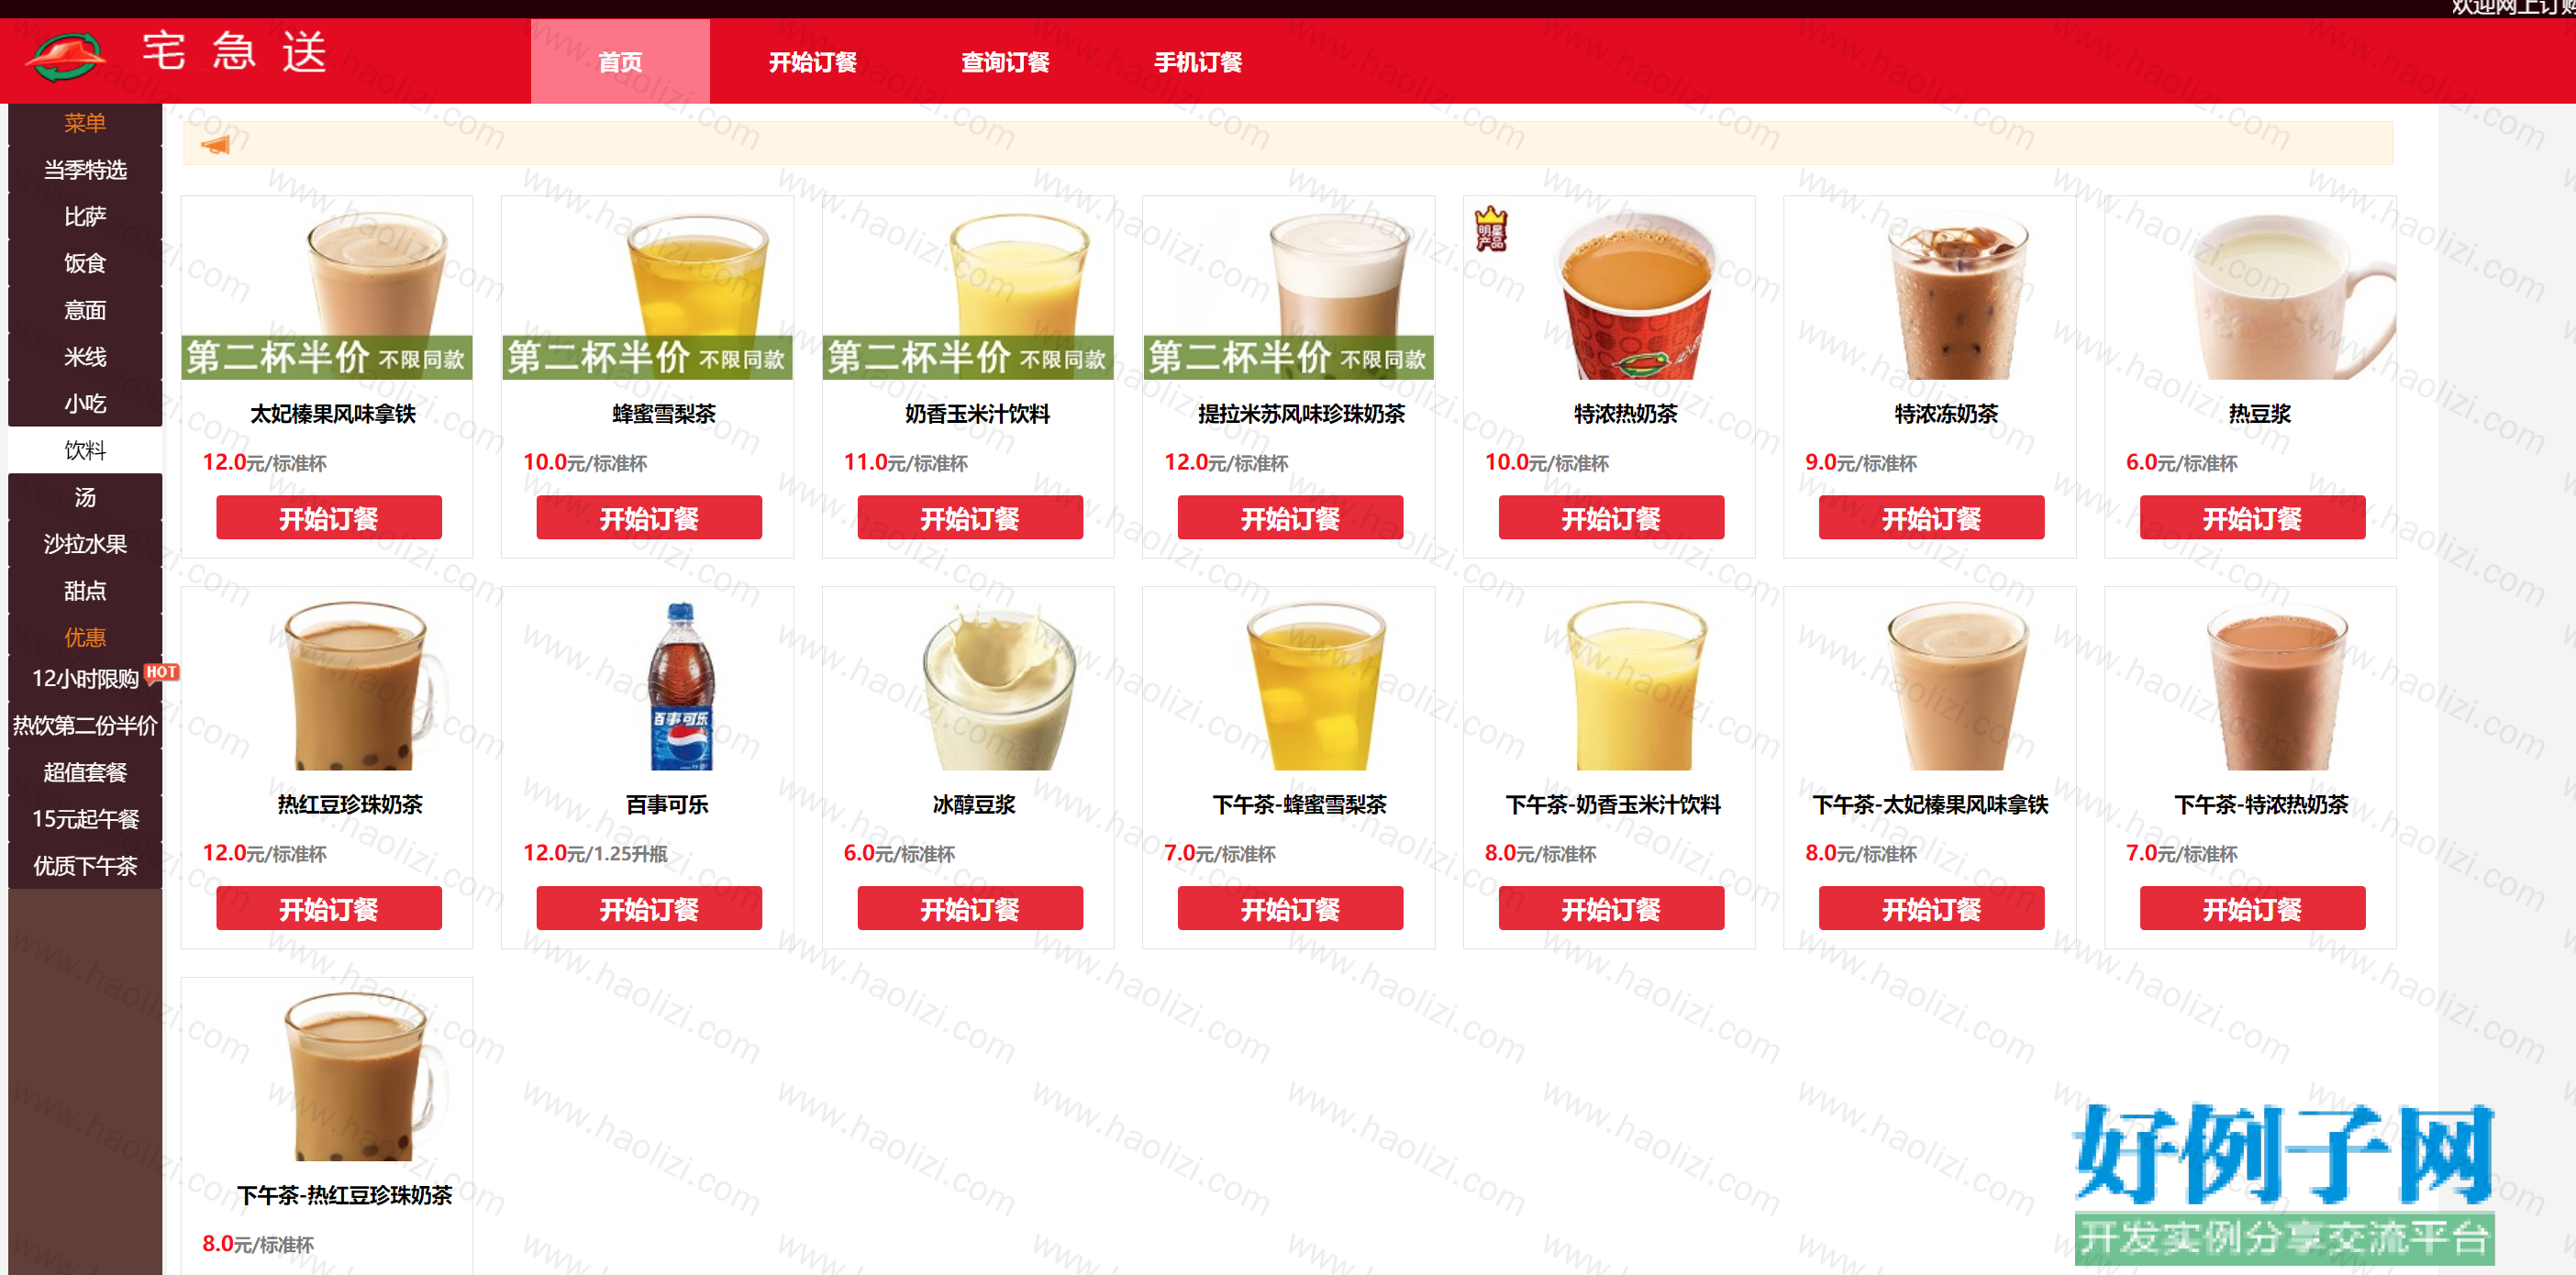Select 沙拉水果 category in sidebar
This screenshot has height=1275, width=2576.
pyautogui.click(x=85, y=544)
